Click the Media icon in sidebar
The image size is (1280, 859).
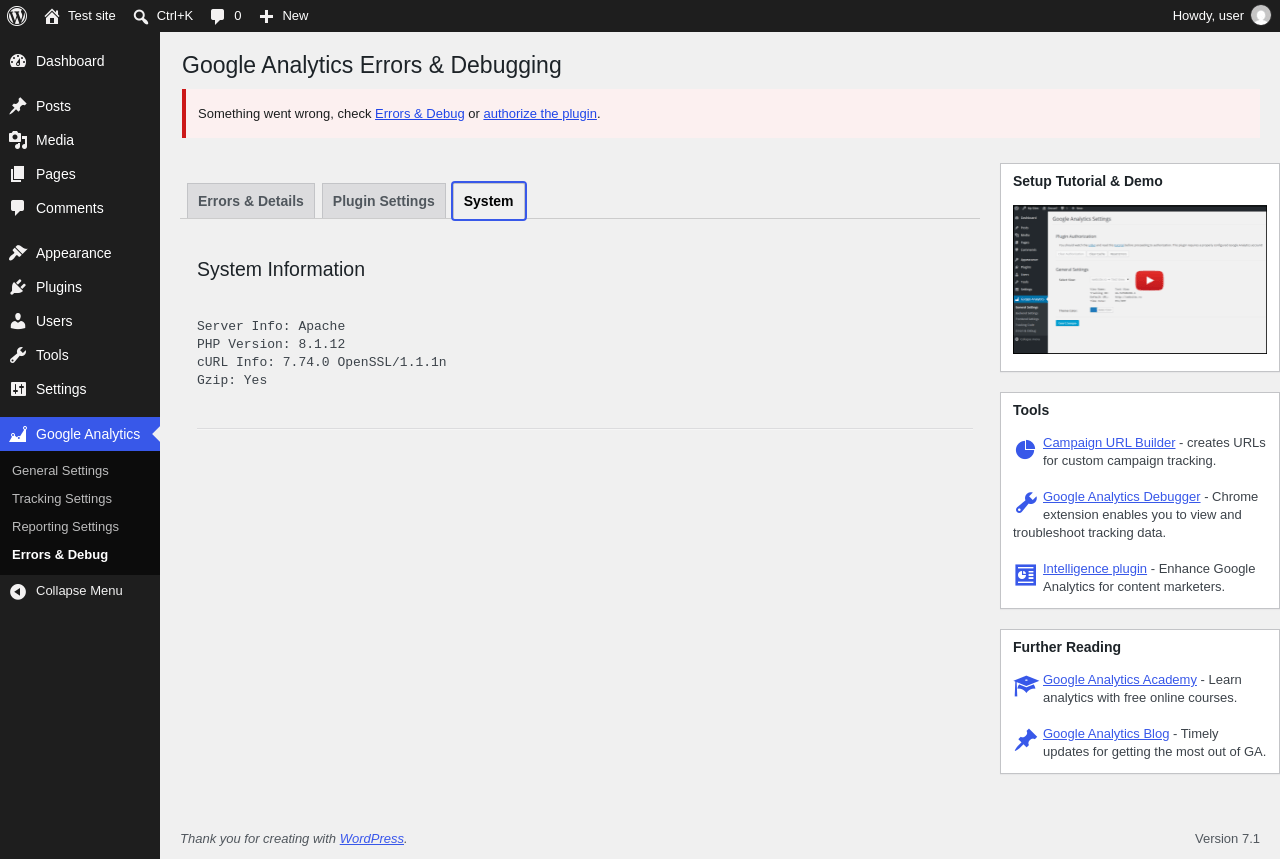coord(18,140)
